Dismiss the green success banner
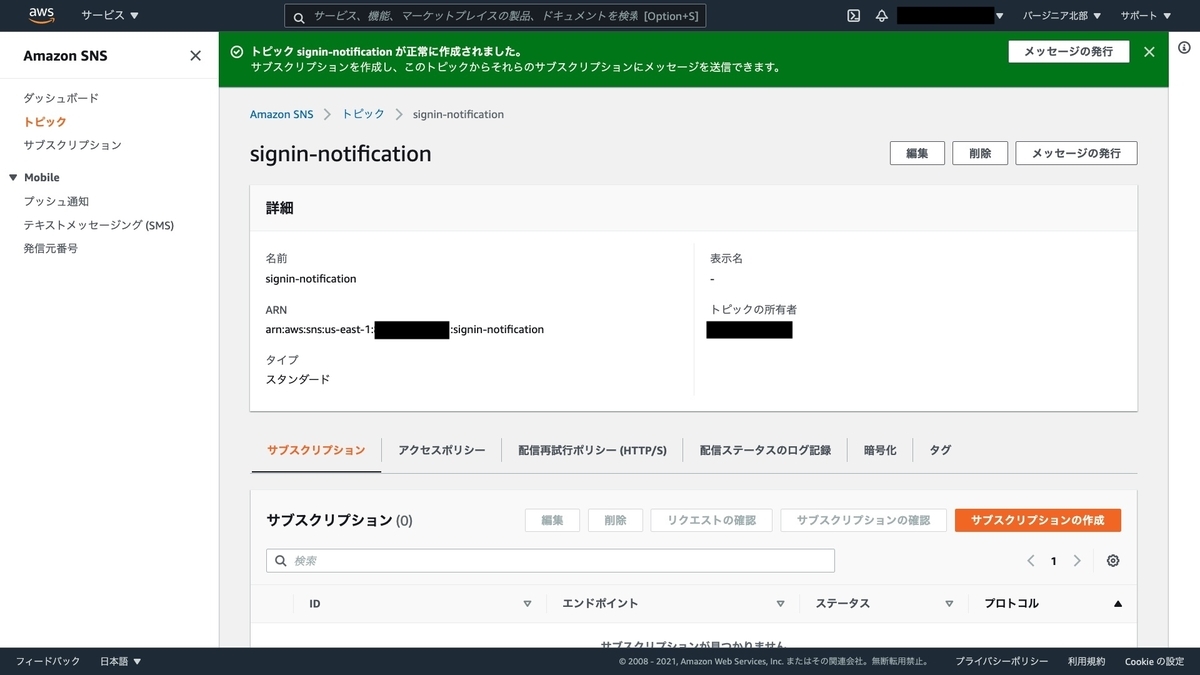The width and height of the screenshot is (1200, 675). (x=1149, y=52)
